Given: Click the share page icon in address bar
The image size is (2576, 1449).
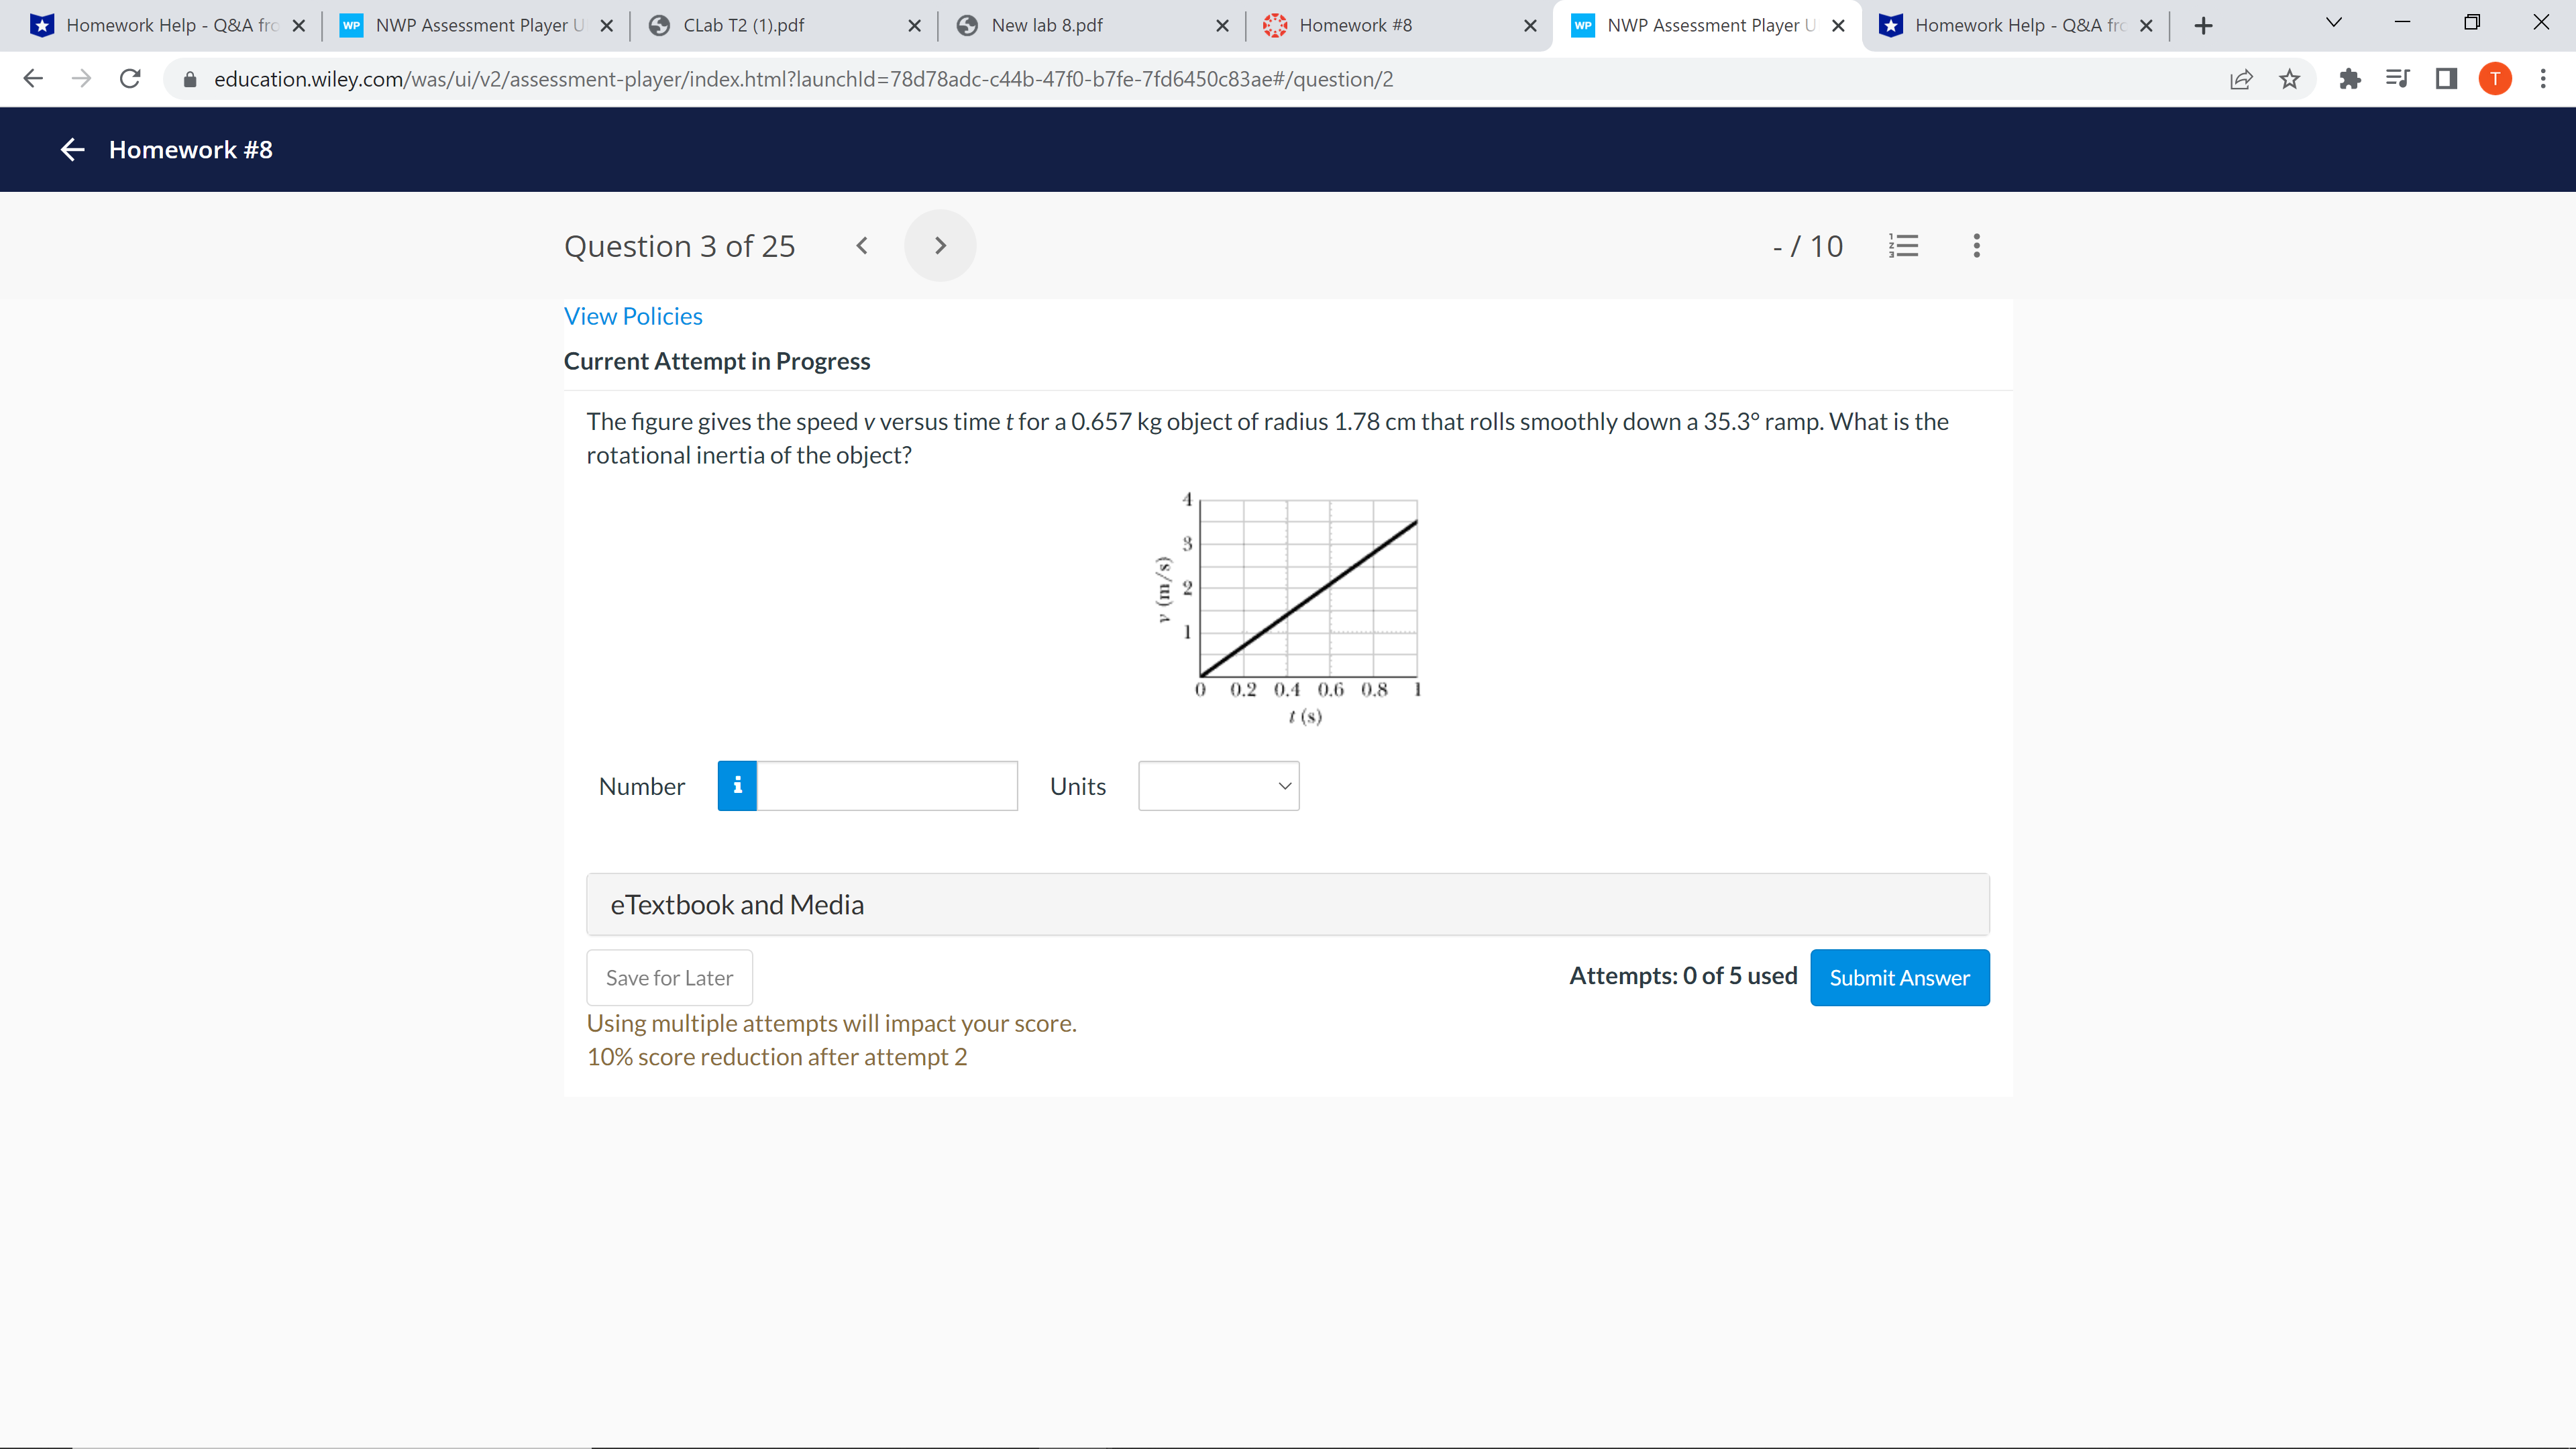Looking at the screenshot, I should point(2241,79).
